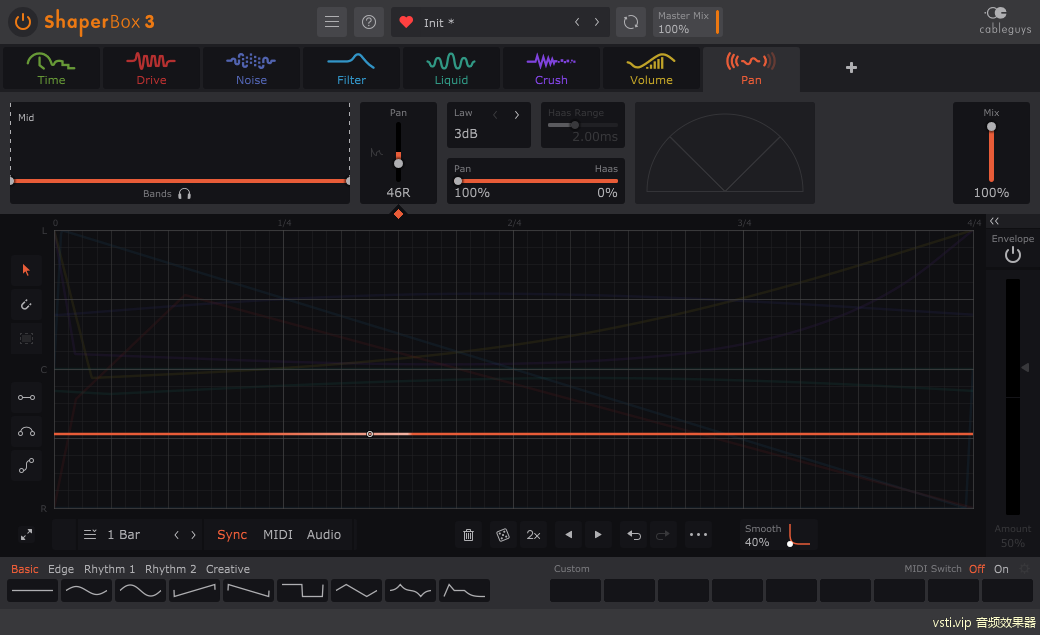Select the pen draw tool
1040x635 pixels.
[x=27, y=305]
